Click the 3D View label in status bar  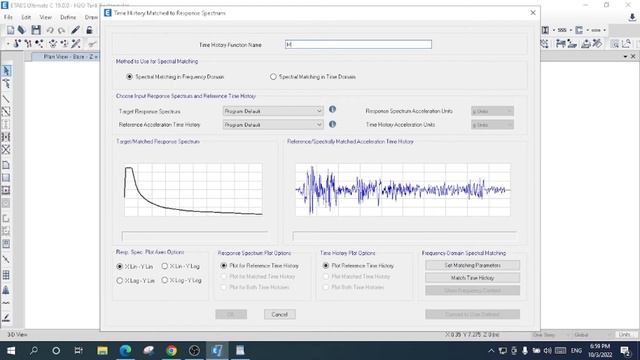pyautogui.click(x=17, y=335)
